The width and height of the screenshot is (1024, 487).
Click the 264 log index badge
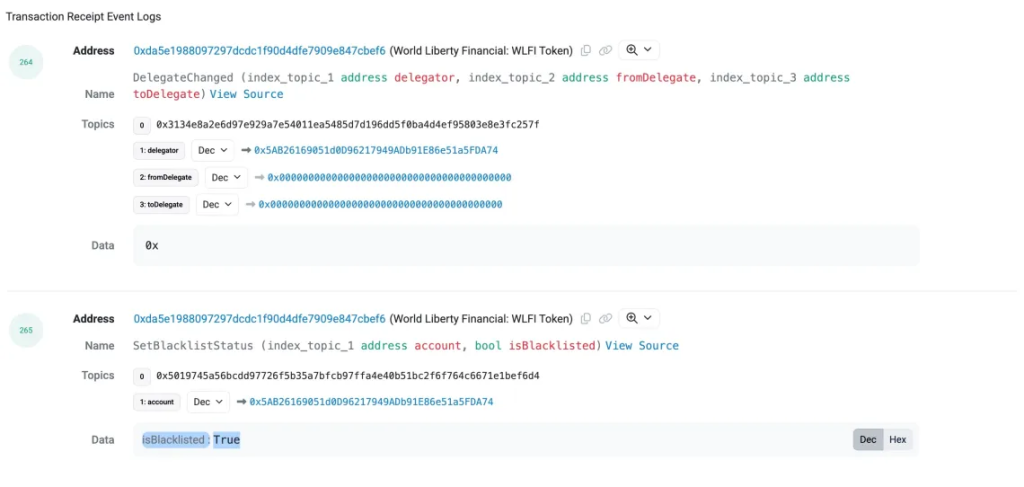[26, 62]
